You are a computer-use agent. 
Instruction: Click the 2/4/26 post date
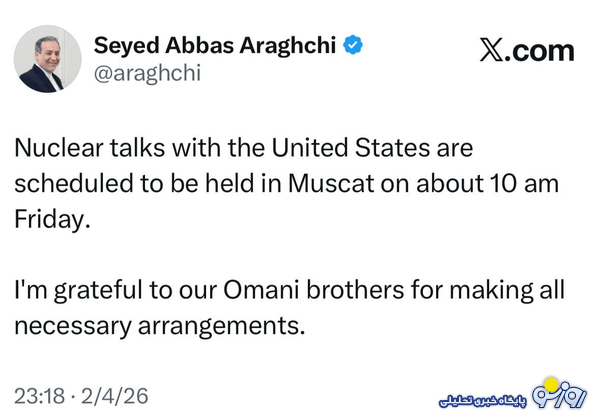[x=116, y=395]
